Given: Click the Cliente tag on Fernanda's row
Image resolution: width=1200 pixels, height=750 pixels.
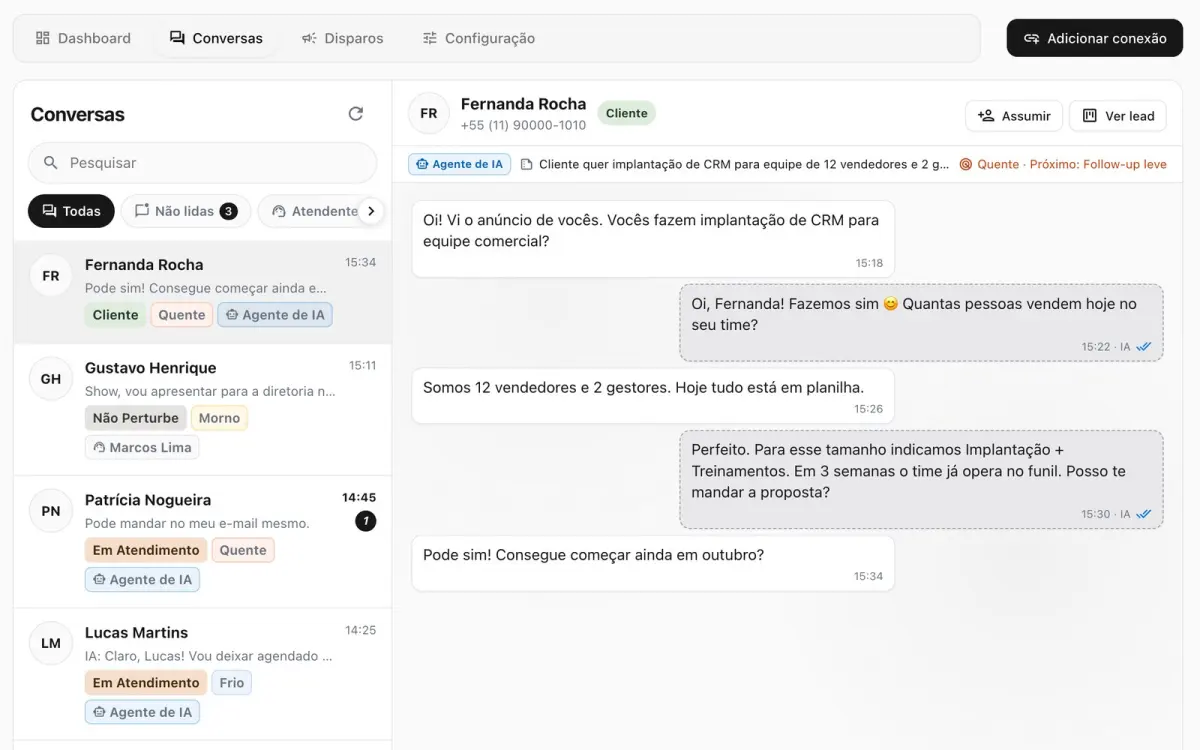Looking at the screenshot, I should tap(115, 315).
